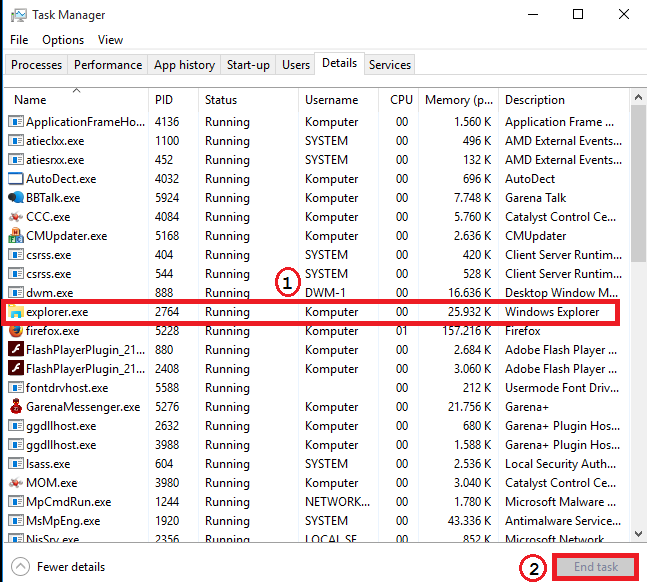The height and width of the screenshot is (582, 647).
Task: Select the GarenaMessenger.exe process name
Action: [83, 407]
